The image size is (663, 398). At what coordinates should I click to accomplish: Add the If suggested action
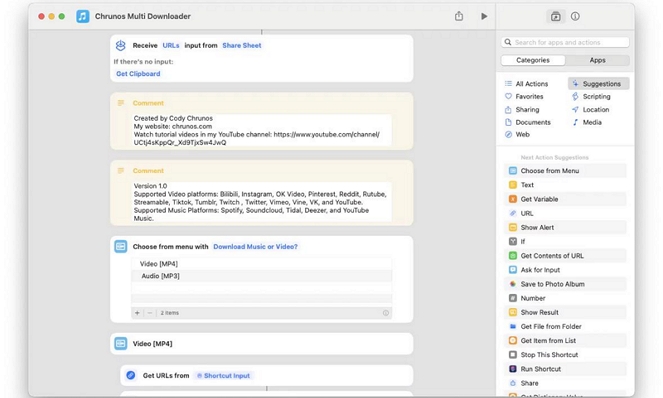[x=565, y=242]
